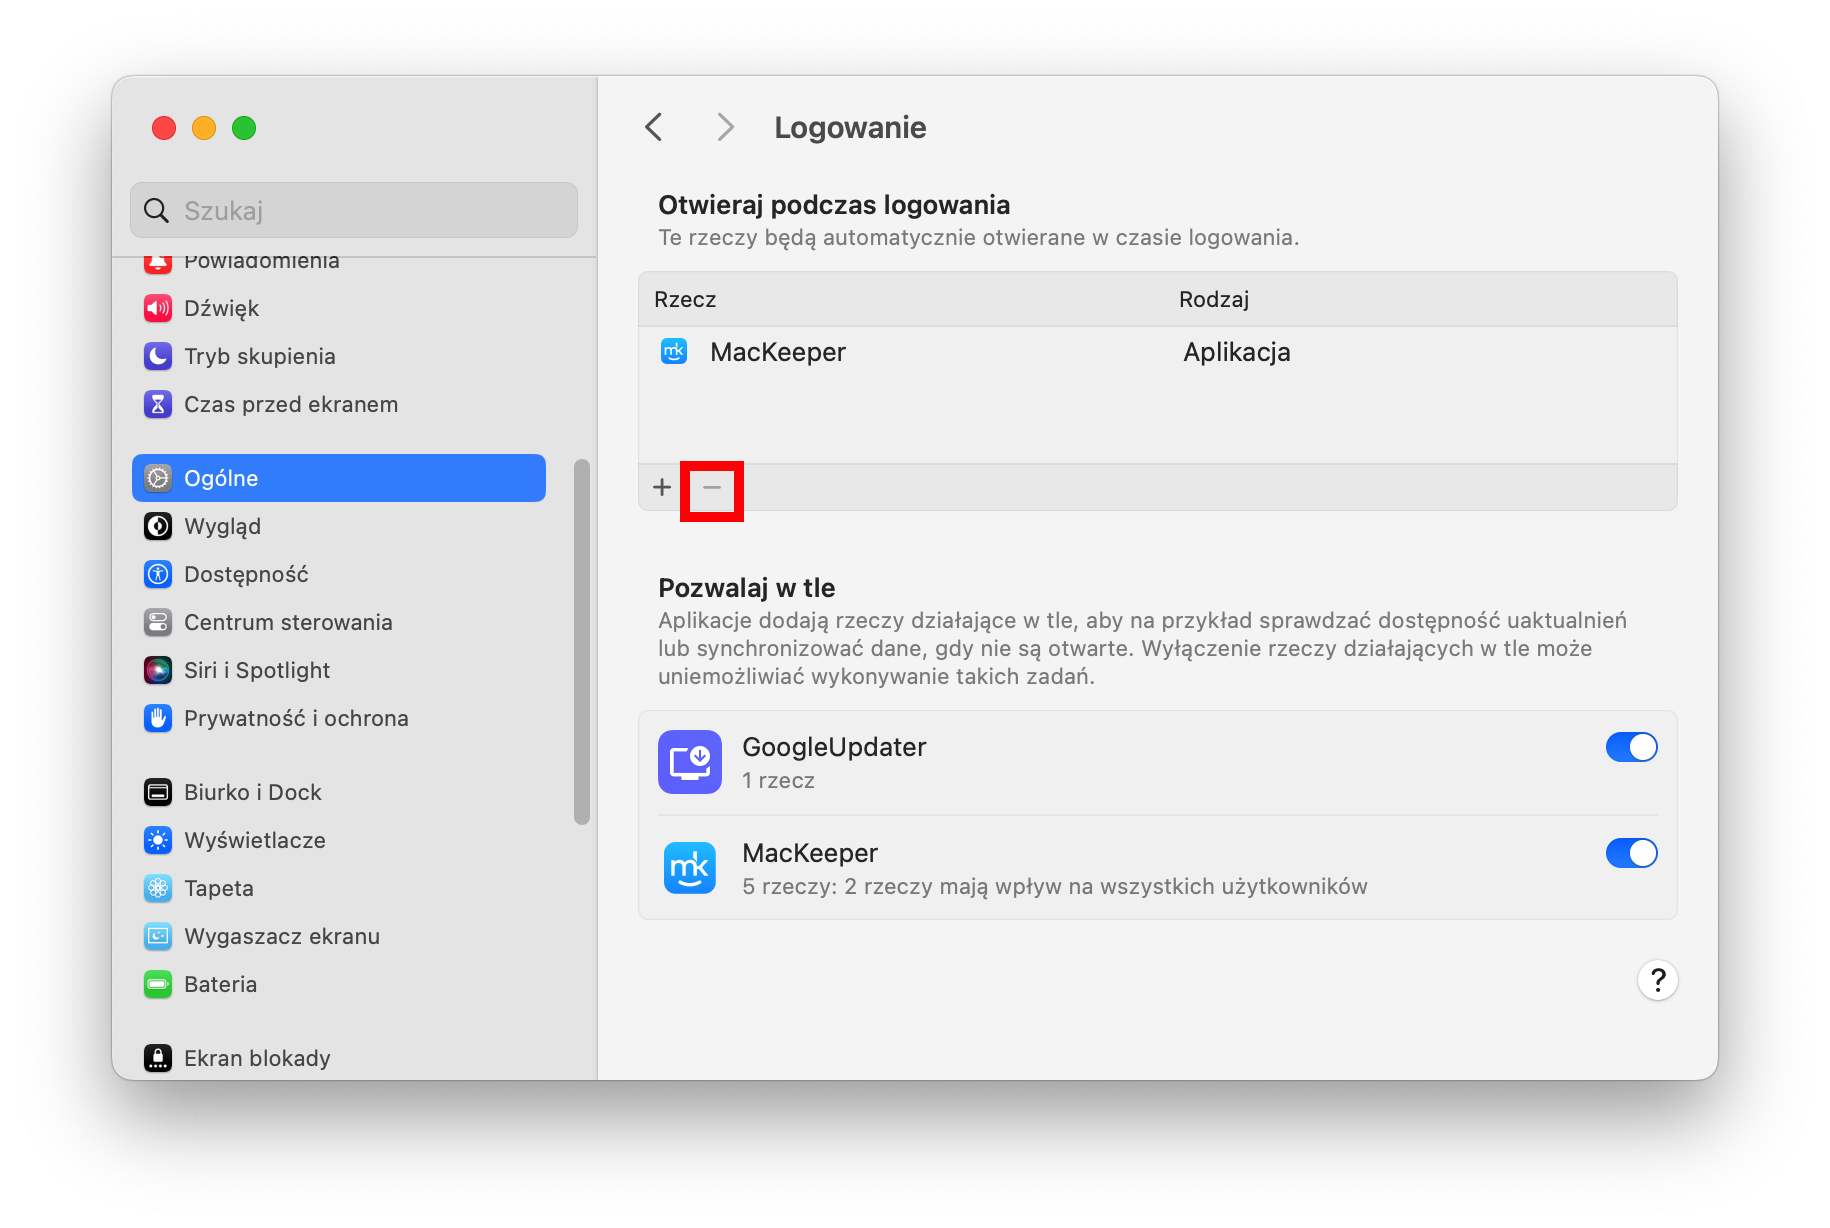The width and height of the screenshot is (1830, 1228).
Task: Click the Bateria battery icon
Action: coord(158,984)
